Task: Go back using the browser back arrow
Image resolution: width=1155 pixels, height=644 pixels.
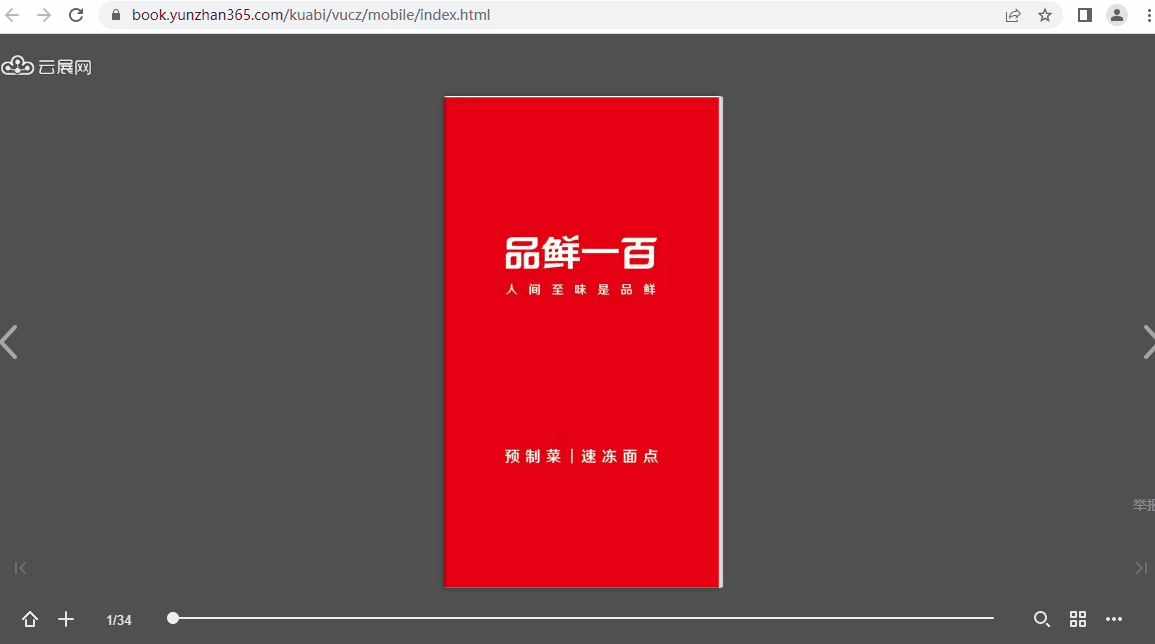Action: point(12,15)
